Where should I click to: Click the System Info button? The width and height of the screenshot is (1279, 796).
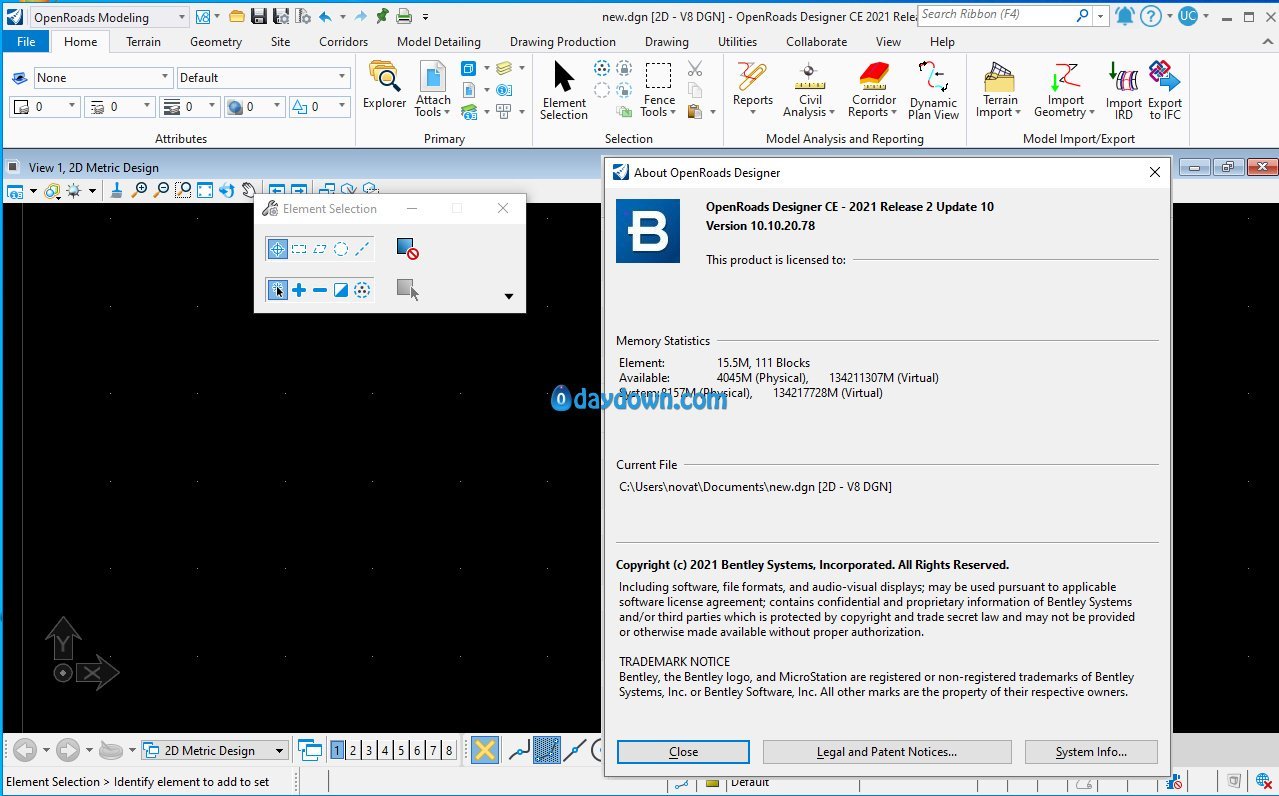point(1091,752)
